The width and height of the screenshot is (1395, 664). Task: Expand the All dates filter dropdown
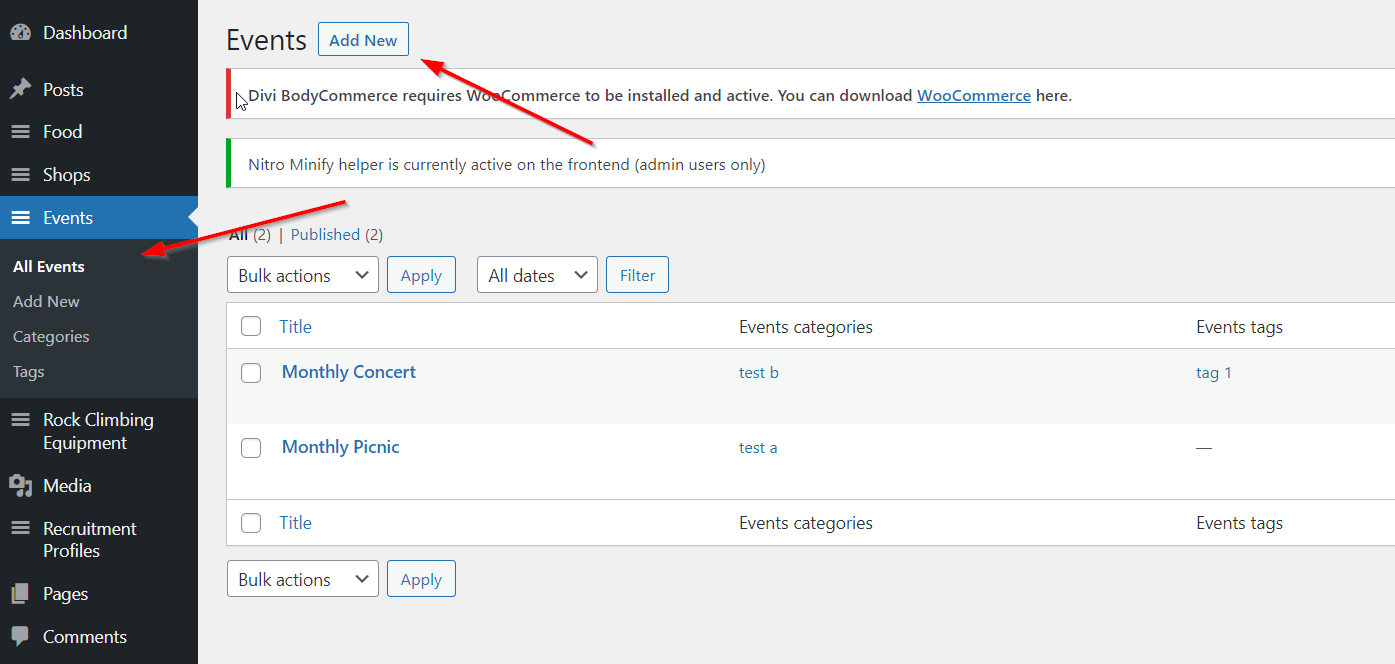tap(537, 275)
